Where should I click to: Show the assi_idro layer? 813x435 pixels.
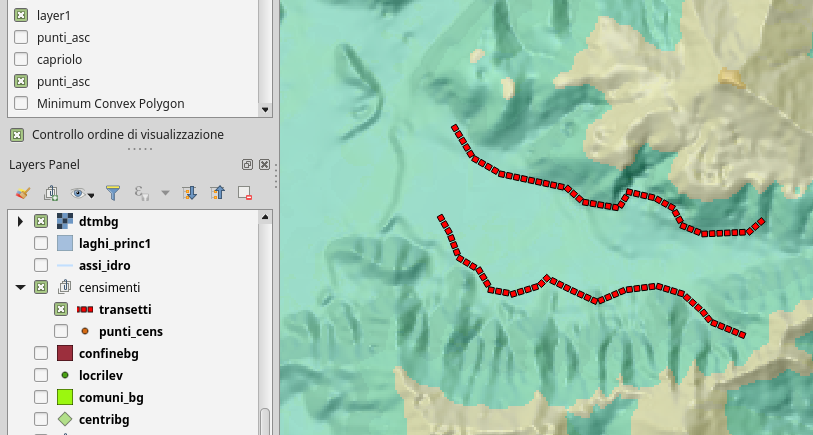point(41,265)
